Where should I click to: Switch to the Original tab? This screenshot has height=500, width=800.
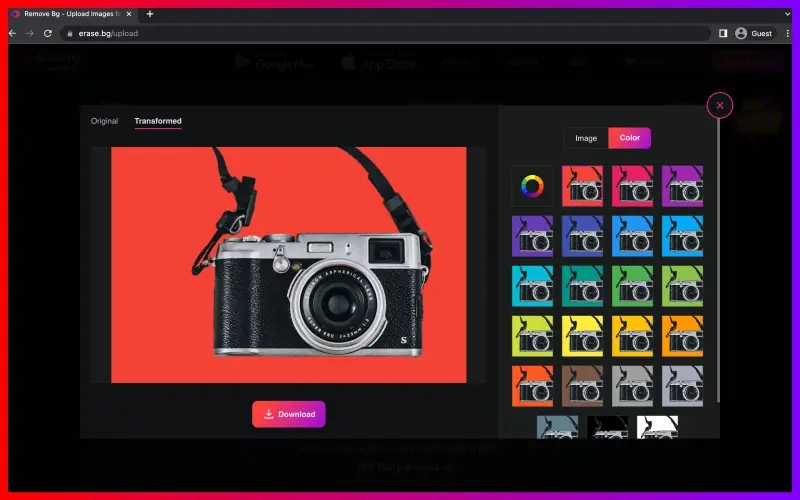point(105,121)
